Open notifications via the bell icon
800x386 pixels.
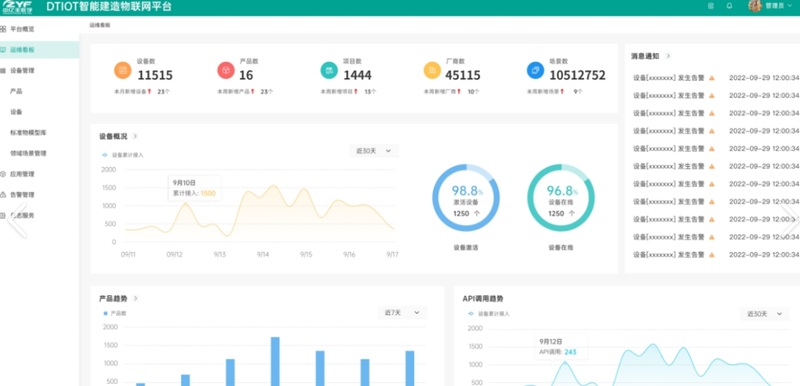730,6
